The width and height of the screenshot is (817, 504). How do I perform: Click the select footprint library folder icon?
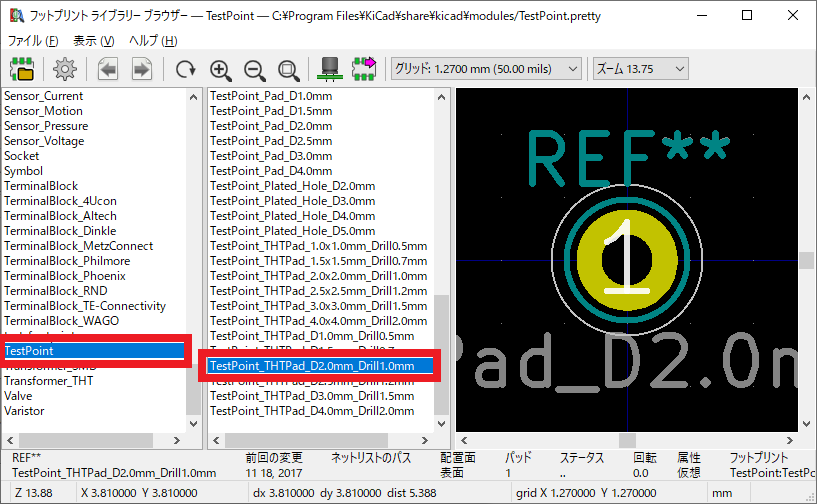[22, 69]
